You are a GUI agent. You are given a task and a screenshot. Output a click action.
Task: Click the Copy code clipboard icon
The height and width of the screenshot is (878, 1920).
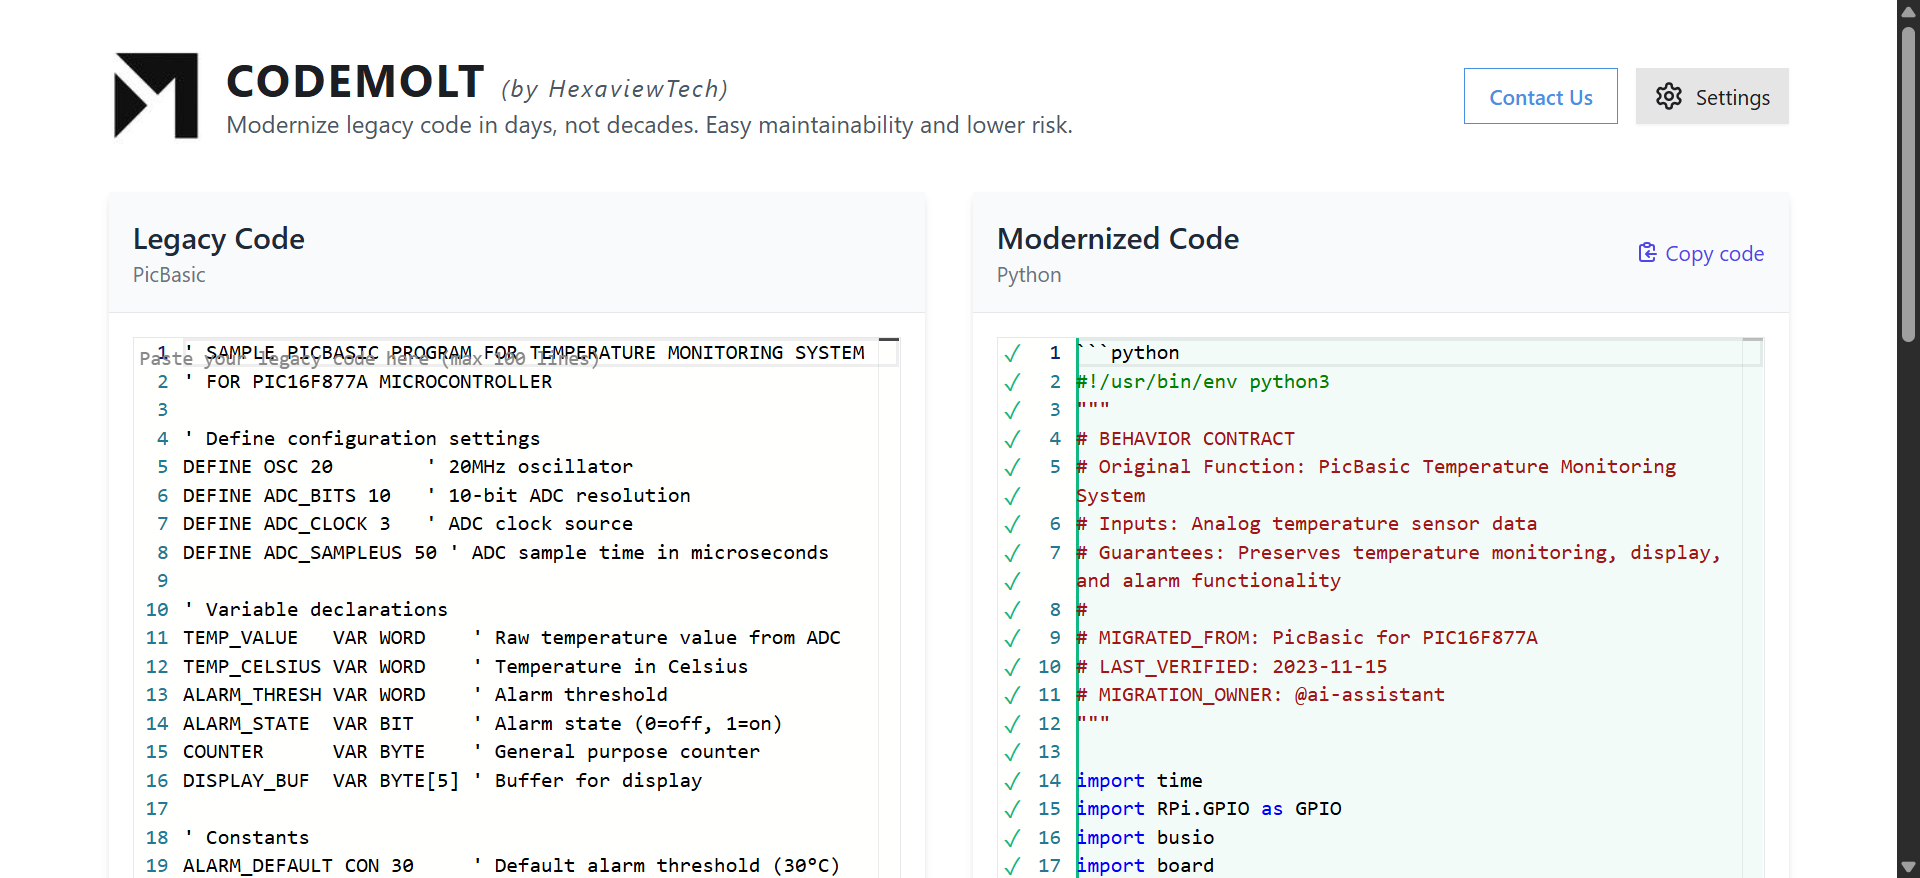1647,253
